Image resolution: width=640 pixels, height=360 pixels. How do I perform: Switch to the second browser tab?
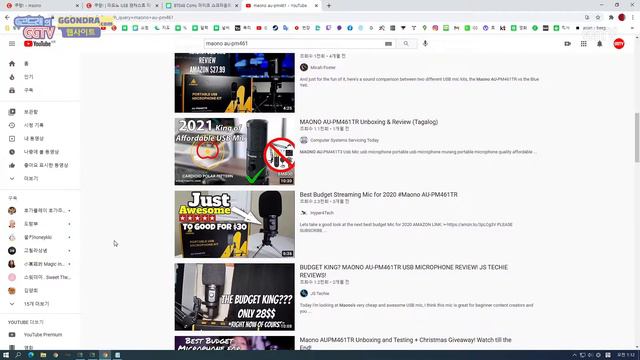click(x=121, y=6)
